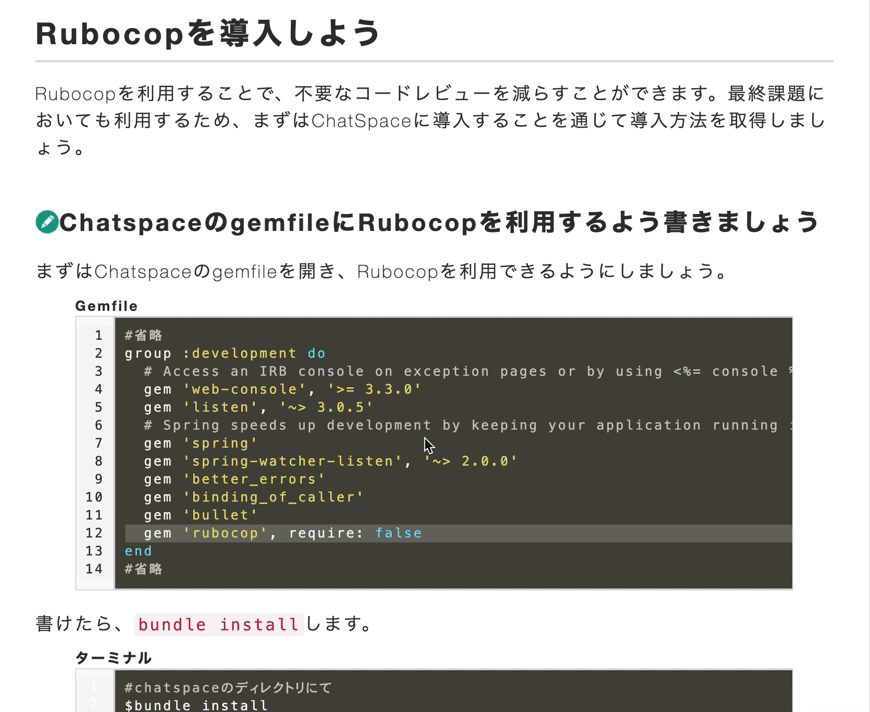Click the line gem 'bullet'
Screen dimensions: 870x712
click(200, 515)
